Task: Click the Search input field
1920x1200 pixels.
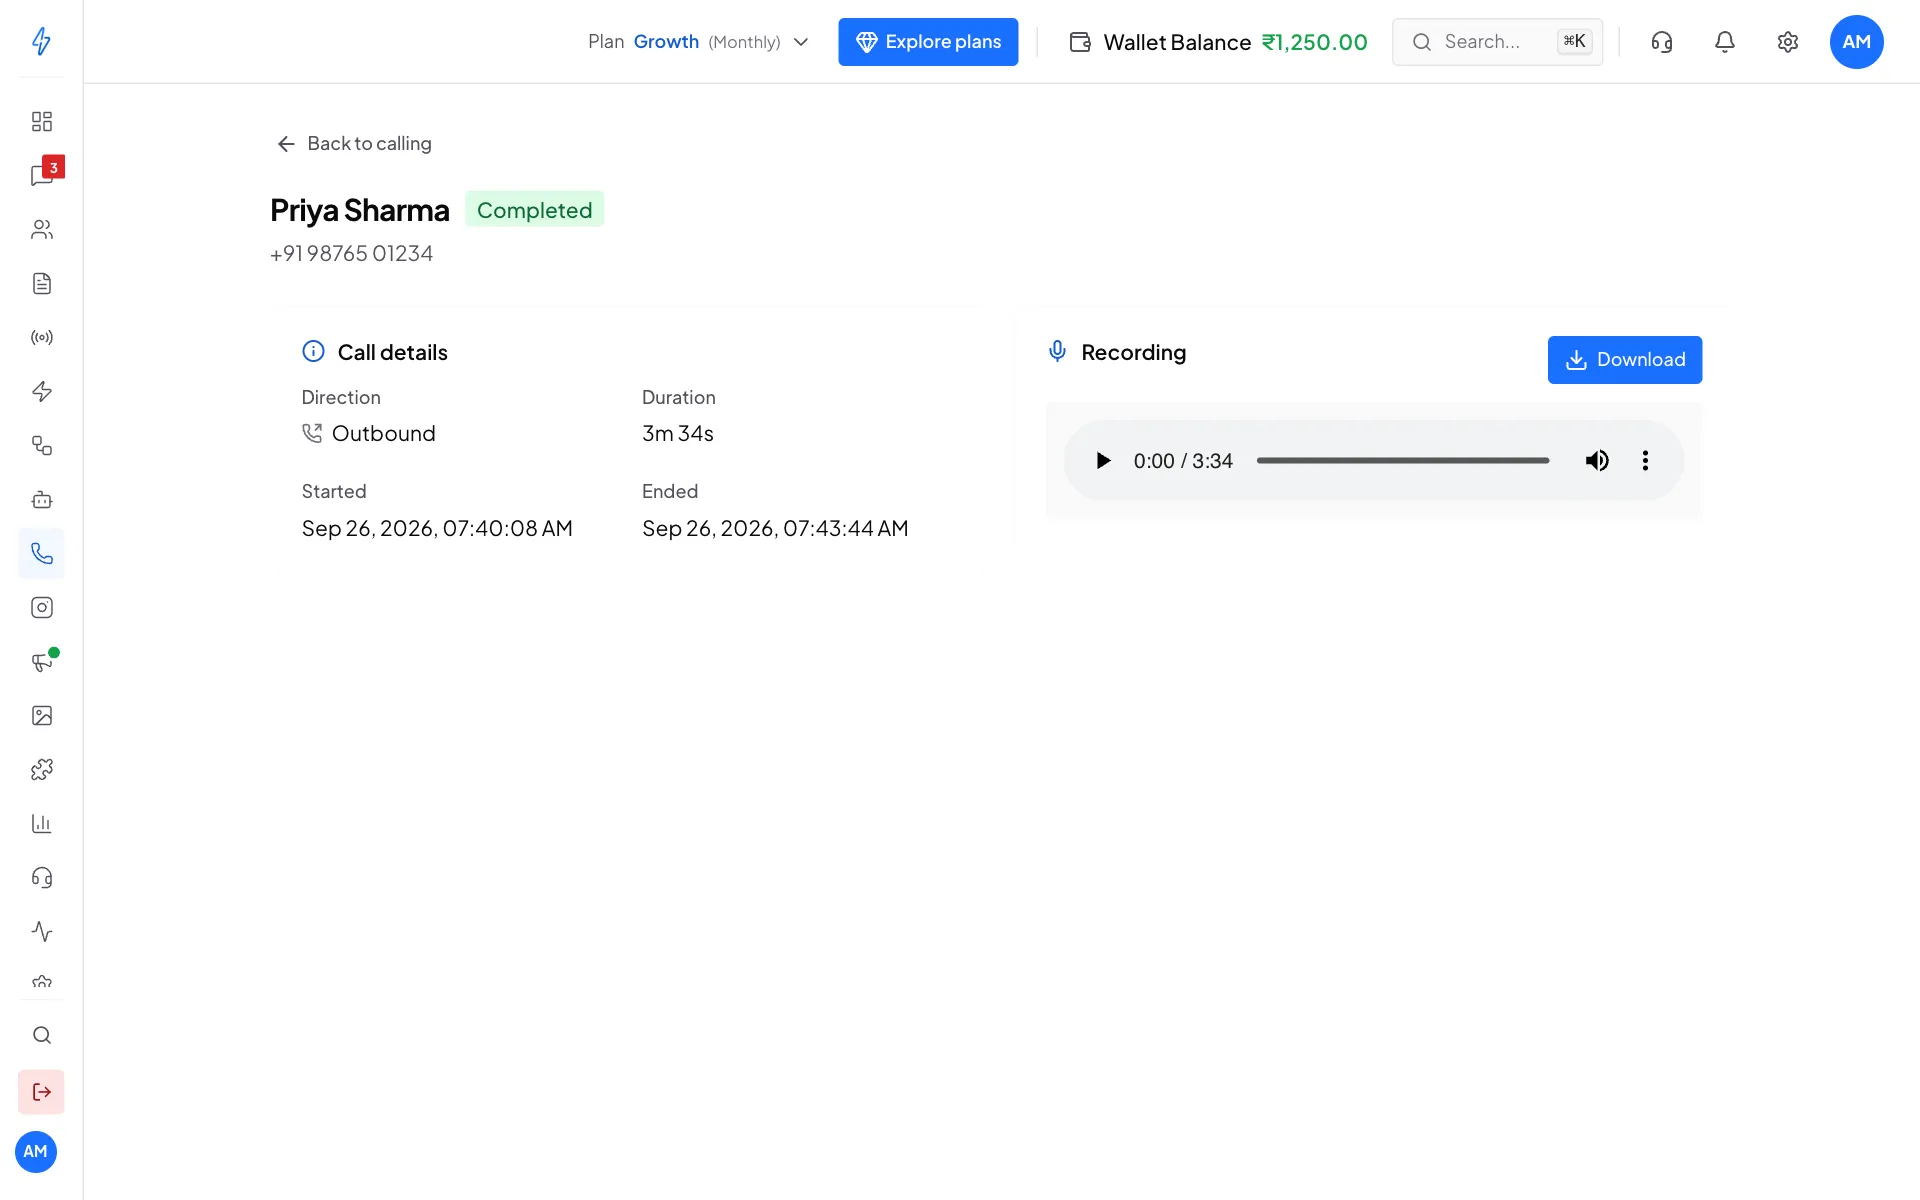Action: coord(1497,42)
